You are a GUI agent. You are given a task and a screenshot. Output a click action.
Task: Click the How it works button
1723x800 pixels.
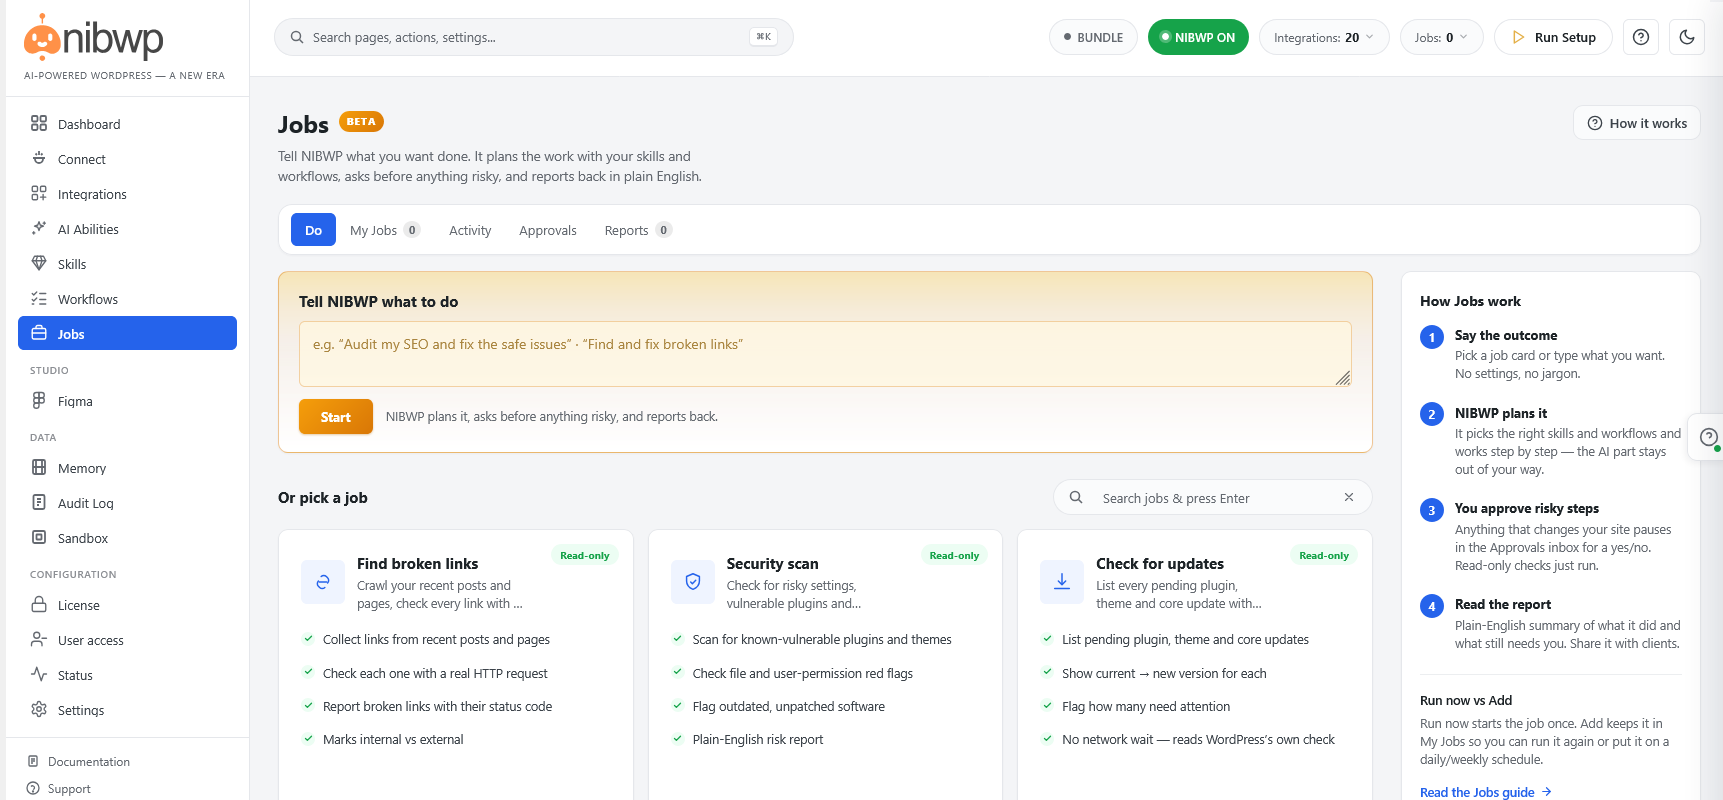pos(1637,123)
